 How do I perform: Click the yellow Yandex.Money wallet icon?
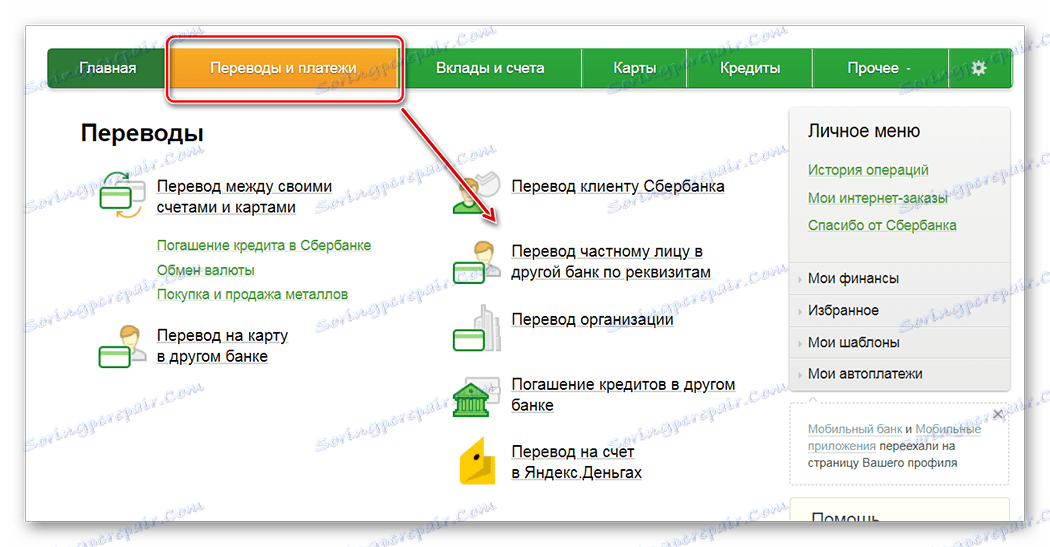point(477,461)
